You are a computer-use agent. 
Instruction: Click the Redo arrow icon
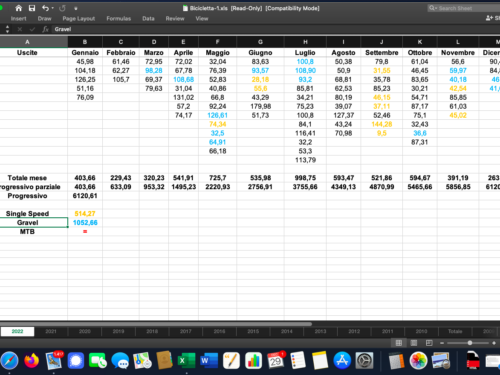point(62,8)
